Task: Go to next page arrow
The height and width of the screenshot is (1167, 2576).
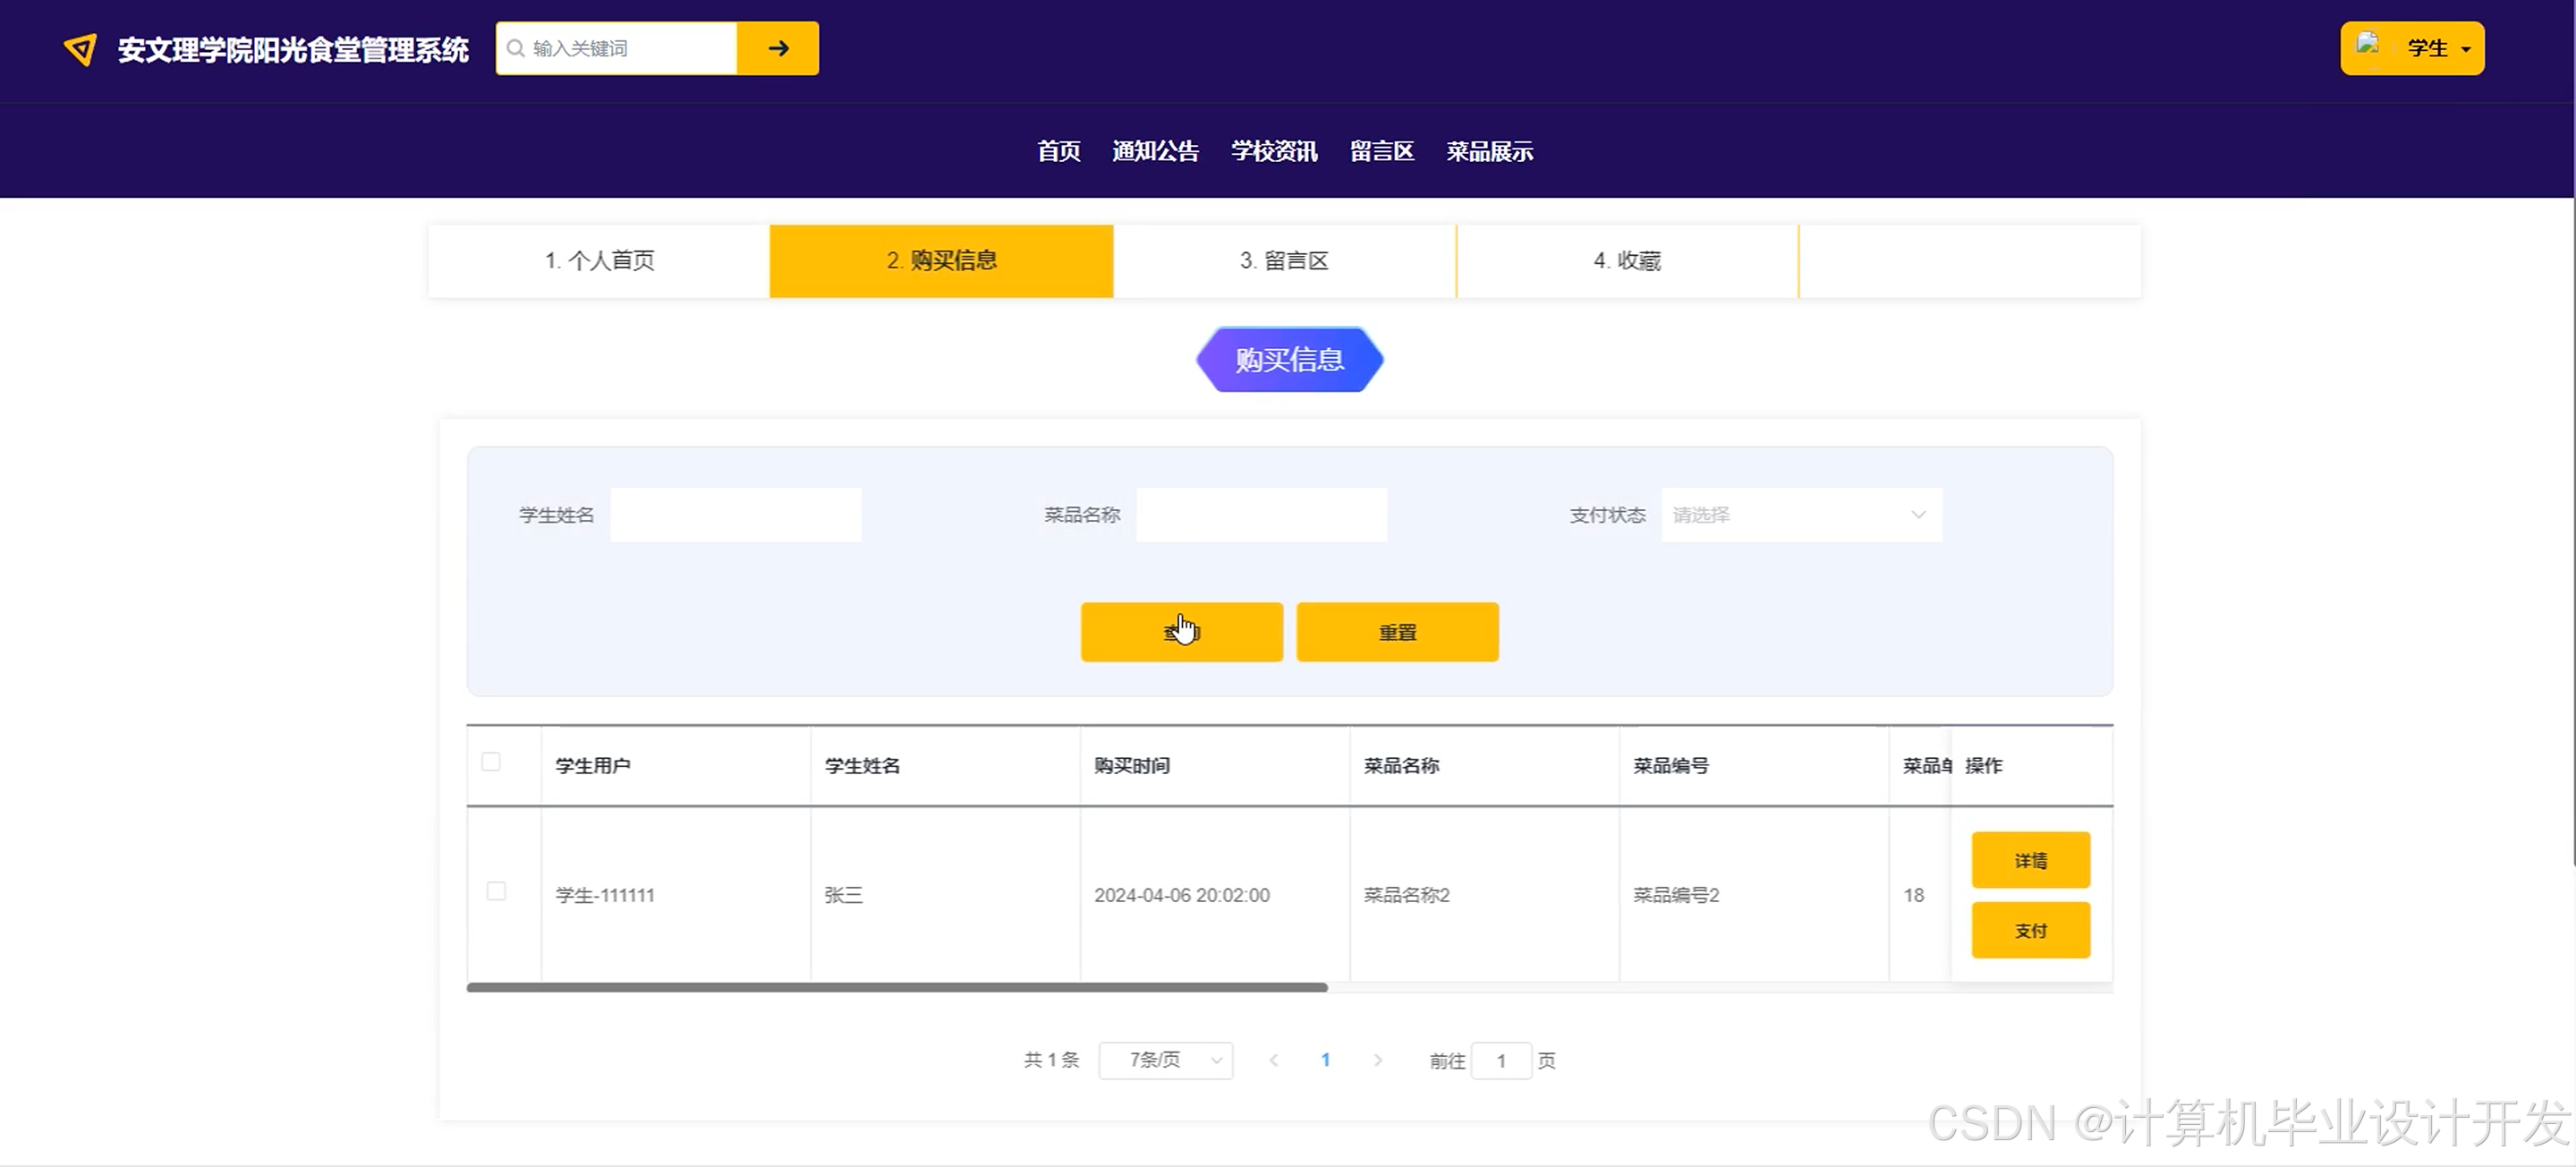Action: point(1378,1060)
